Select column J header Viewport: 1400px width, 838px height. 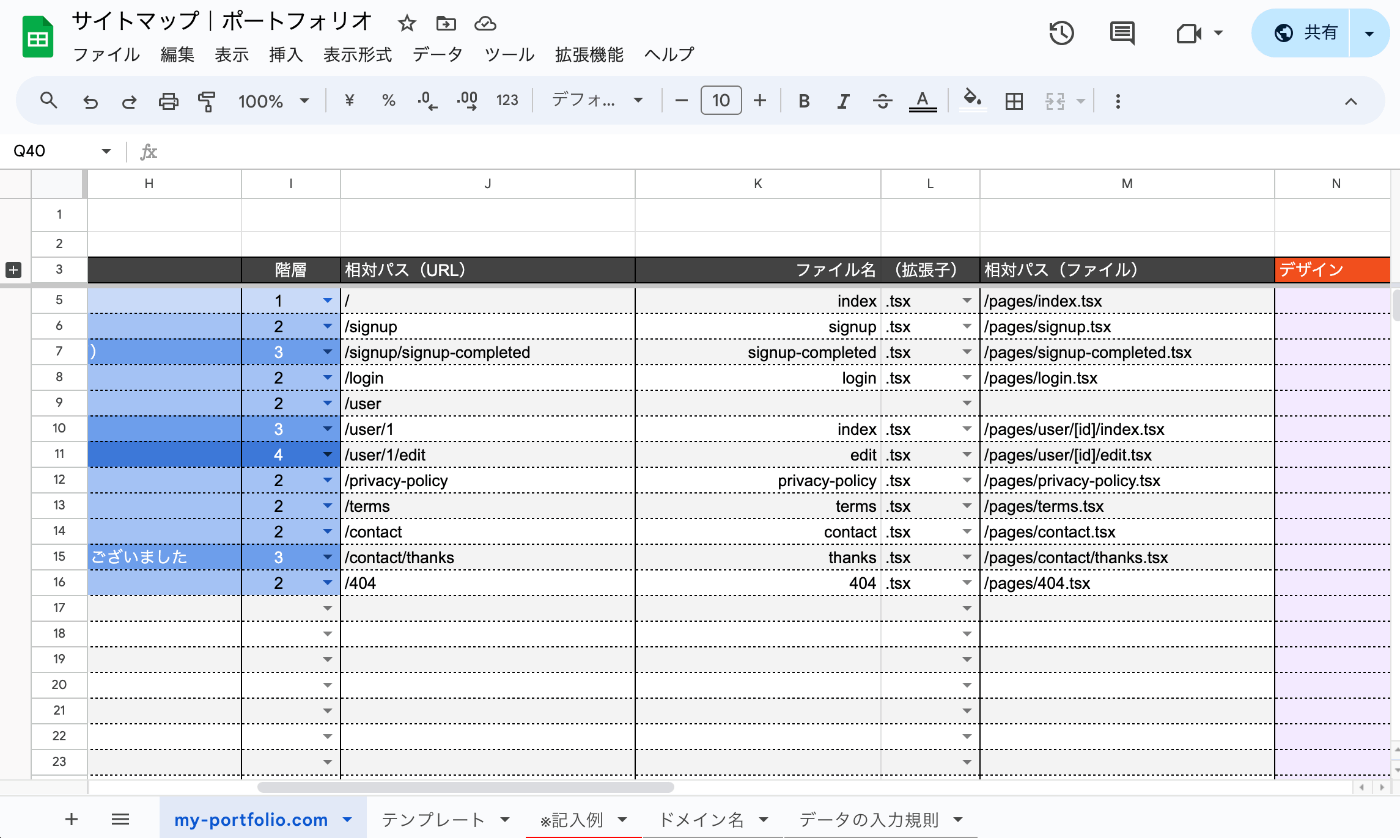[x=488, y=184]
